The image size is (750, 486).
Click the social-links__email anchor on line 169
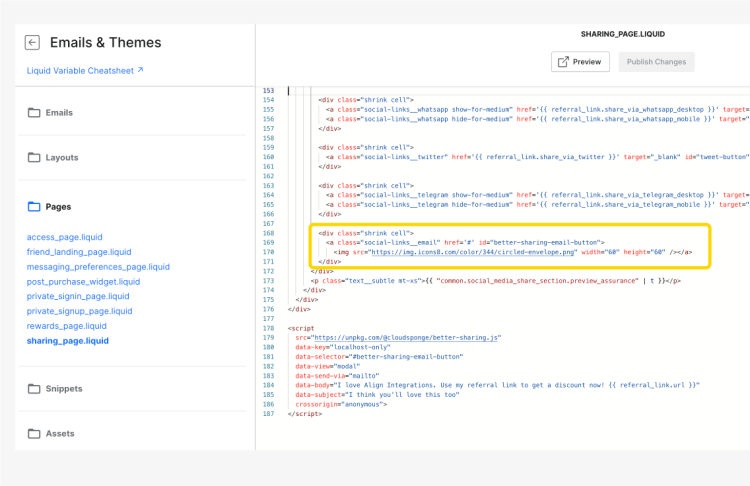pos(465,243)
